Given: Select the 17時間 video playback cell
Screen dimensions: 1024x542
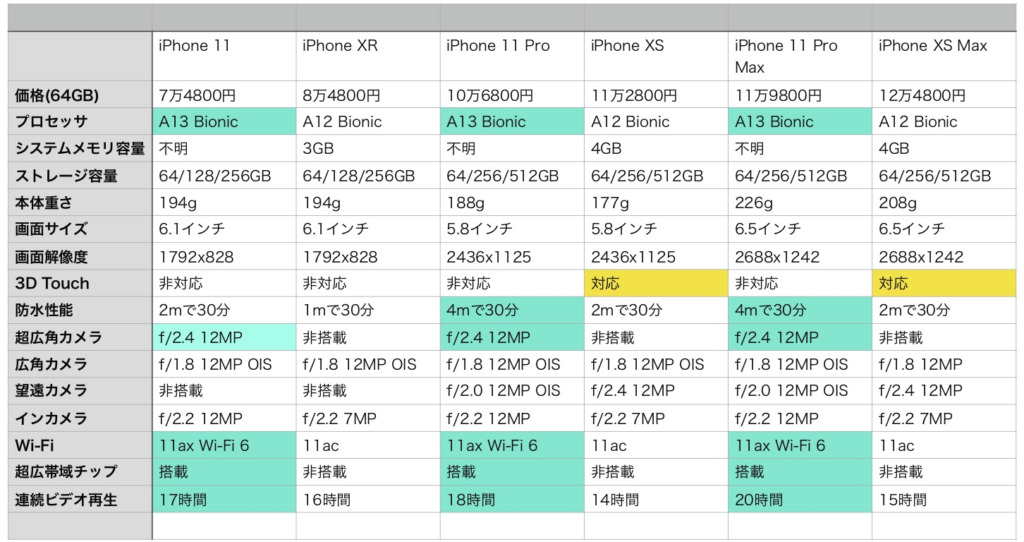Looking at the screenshot, I should 224,499.
